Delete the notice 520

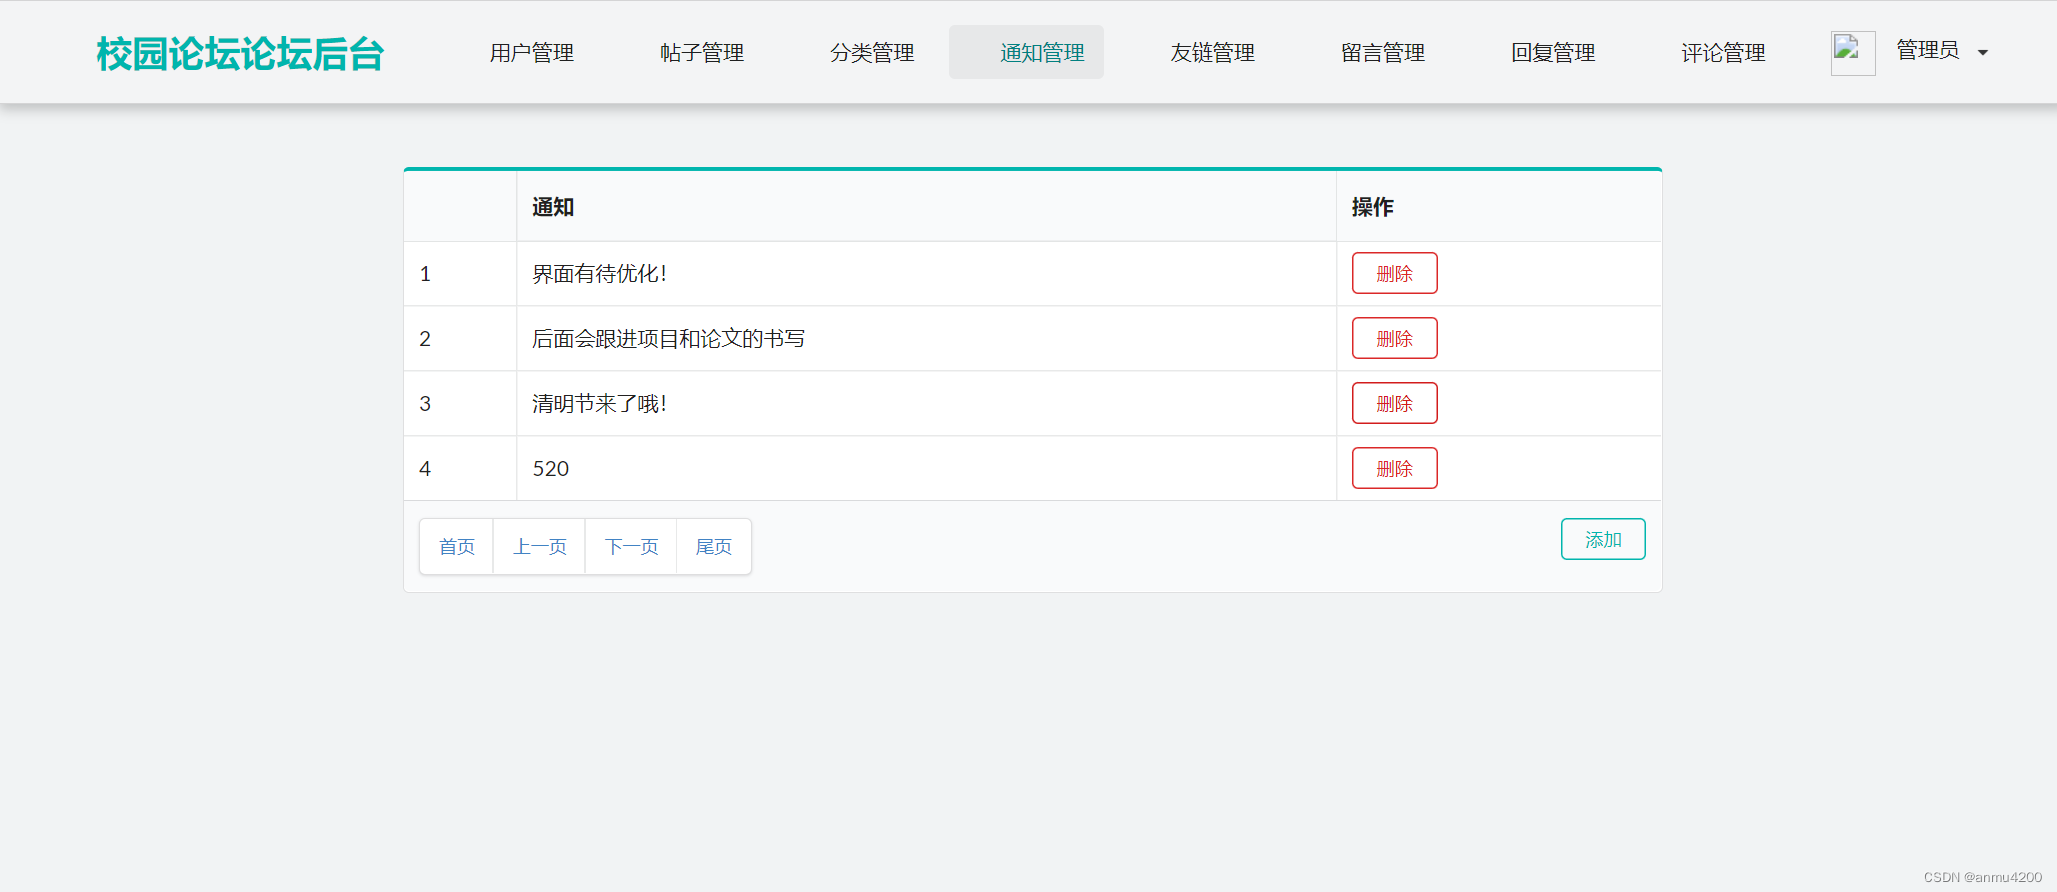[1394, 468]
